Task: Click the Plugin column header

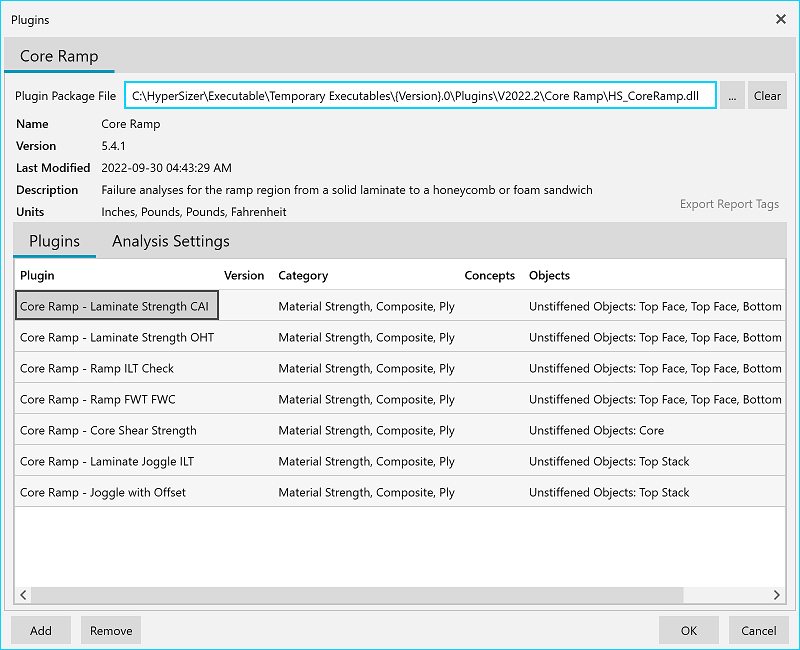Action: pos(37,276)
